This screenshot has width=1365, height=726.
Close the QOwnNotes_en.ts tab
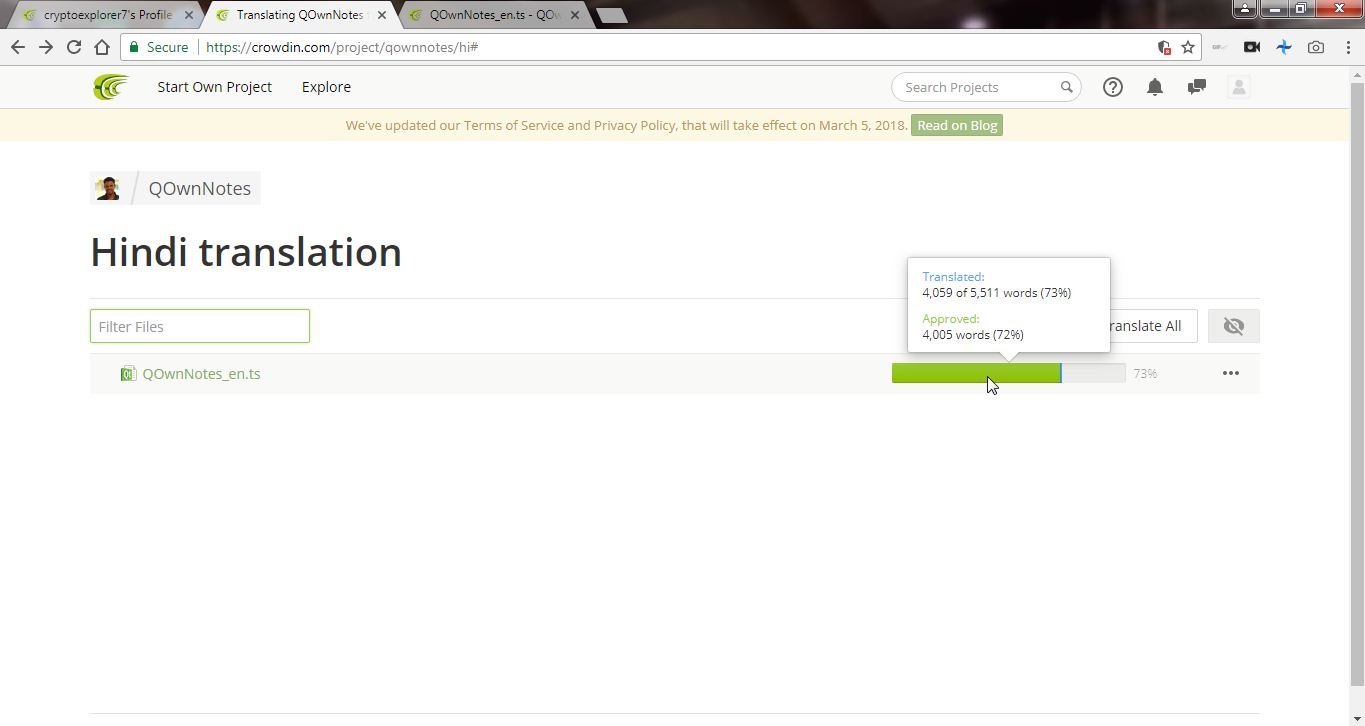pos(574,15)
